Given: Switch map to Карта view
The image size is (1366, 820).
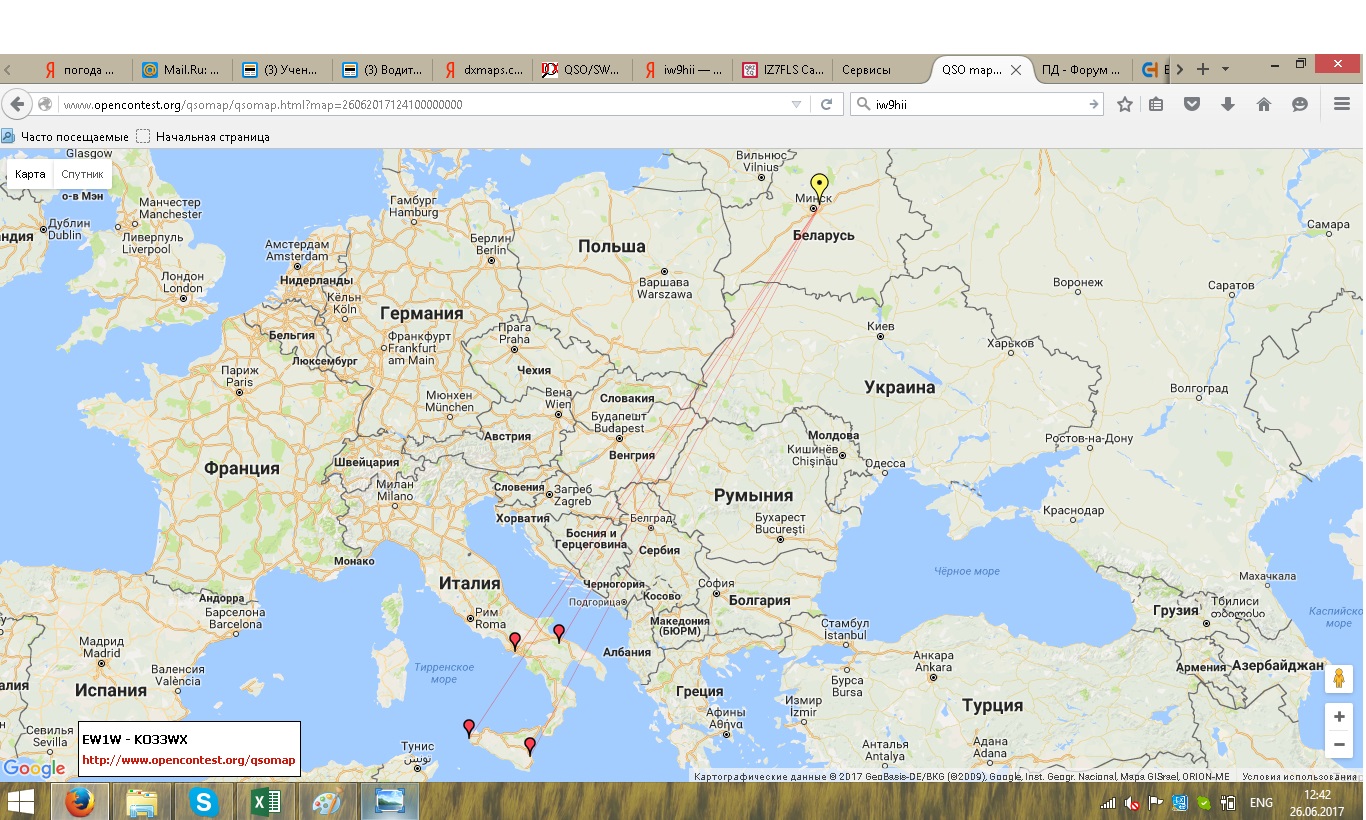Looking at the screenshot, I should pyautogui.click(x=30, y=174).
